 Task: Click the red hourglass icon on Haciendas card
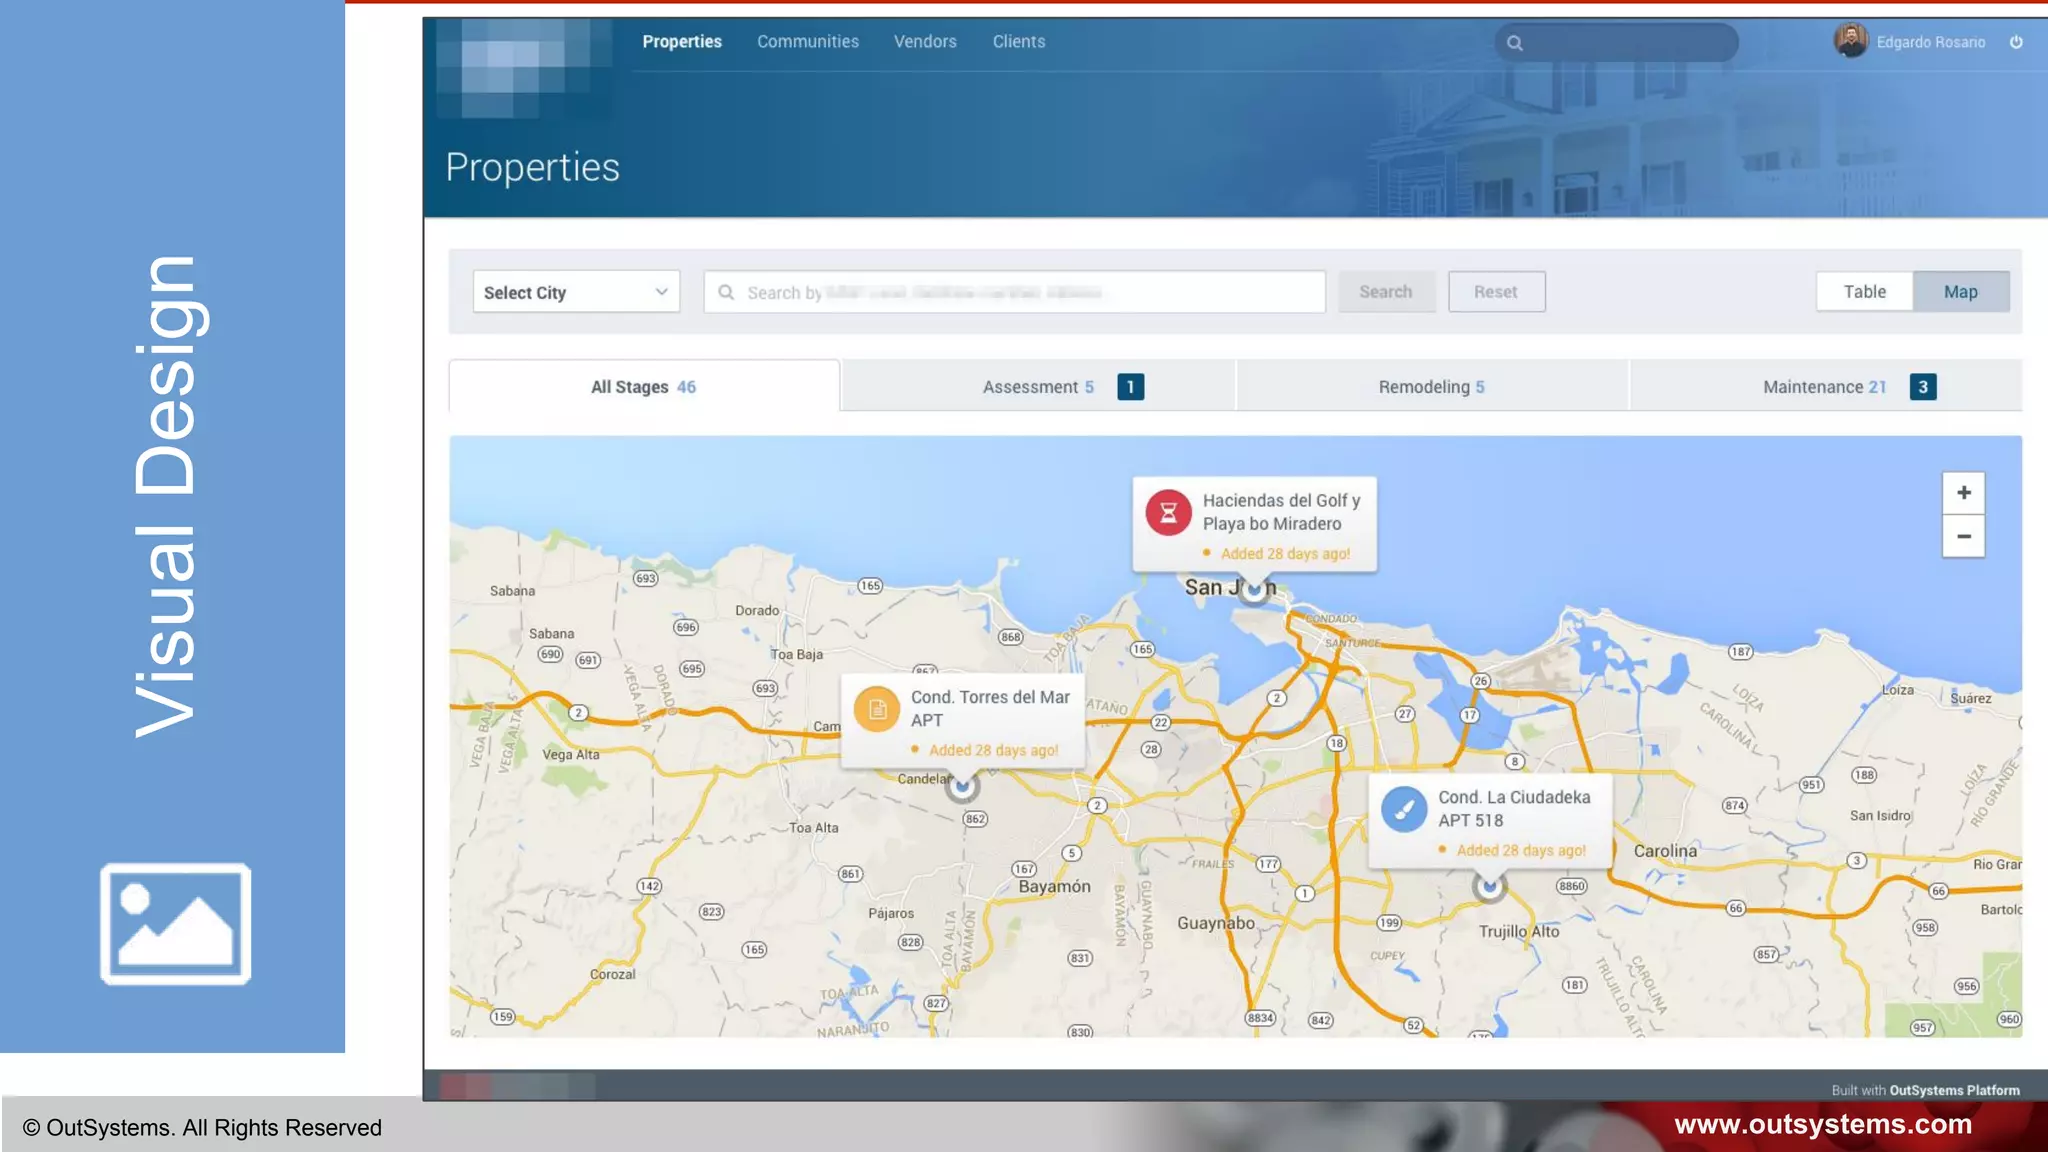pyautogui.click(x=1168, y=513)
